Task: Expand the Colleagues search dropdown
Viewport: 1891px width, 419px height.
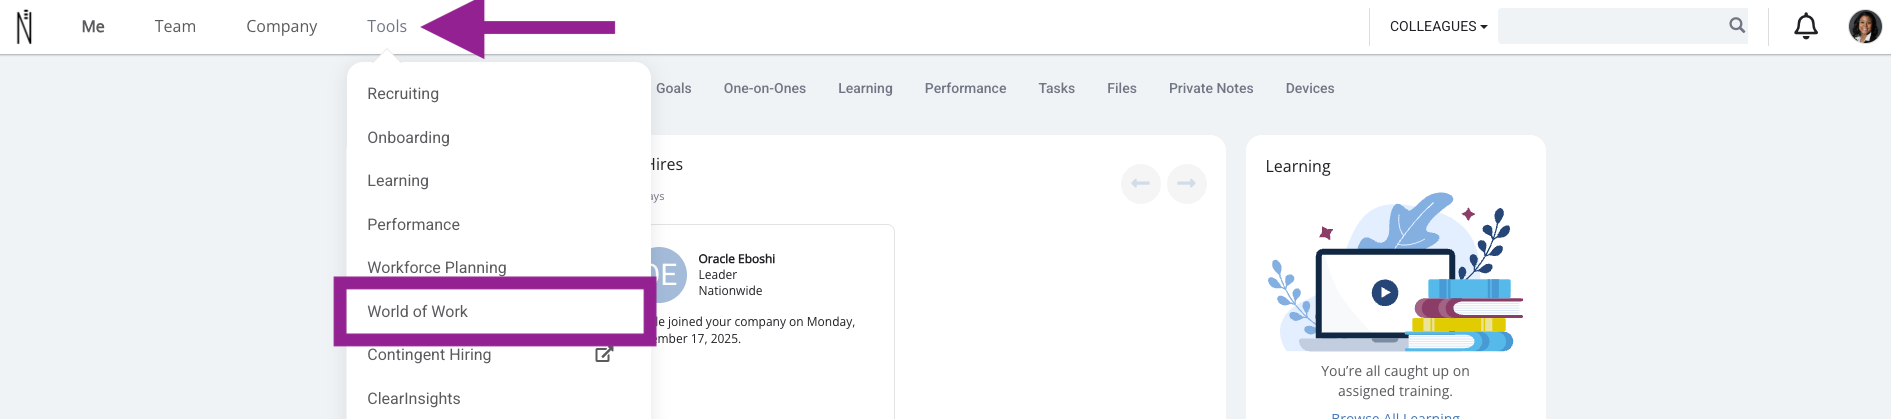Action: [1438, 26]
